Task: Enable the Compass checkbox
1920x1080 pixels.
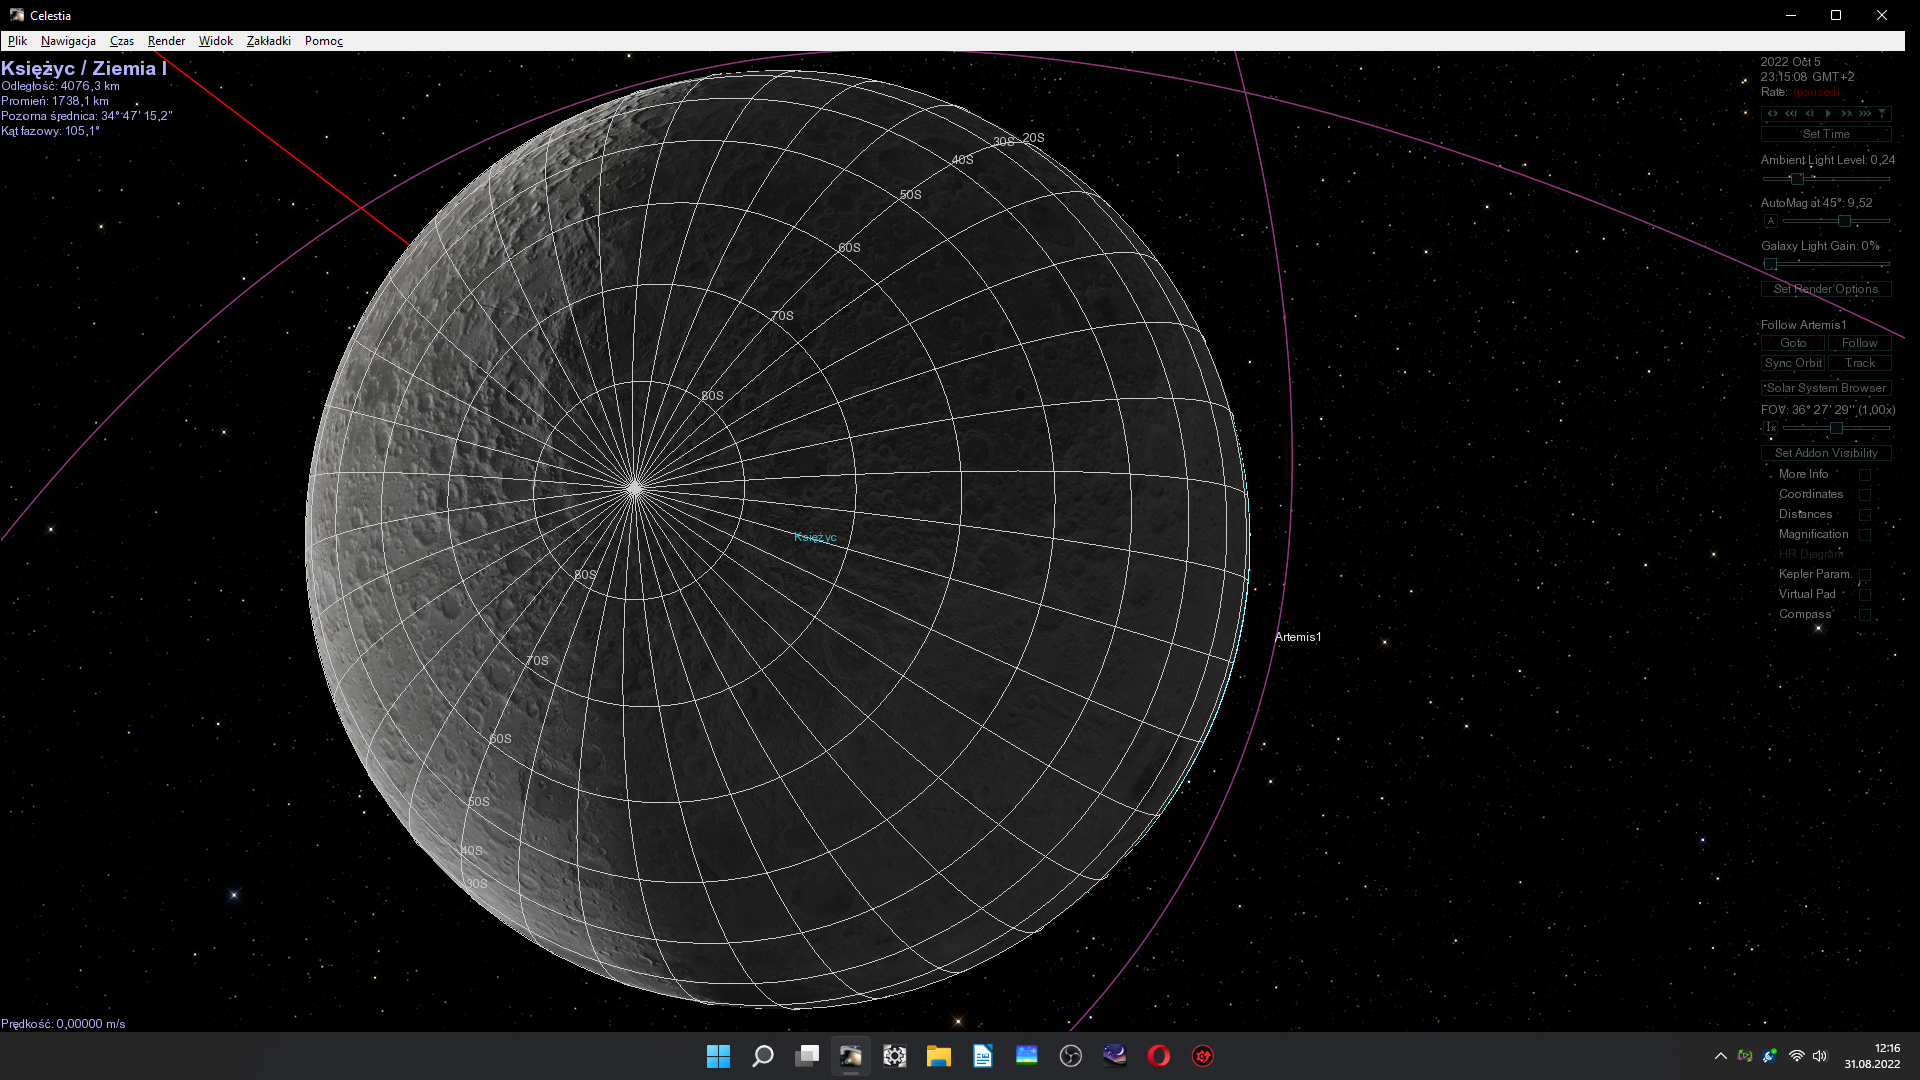Action: (1865, 615)
